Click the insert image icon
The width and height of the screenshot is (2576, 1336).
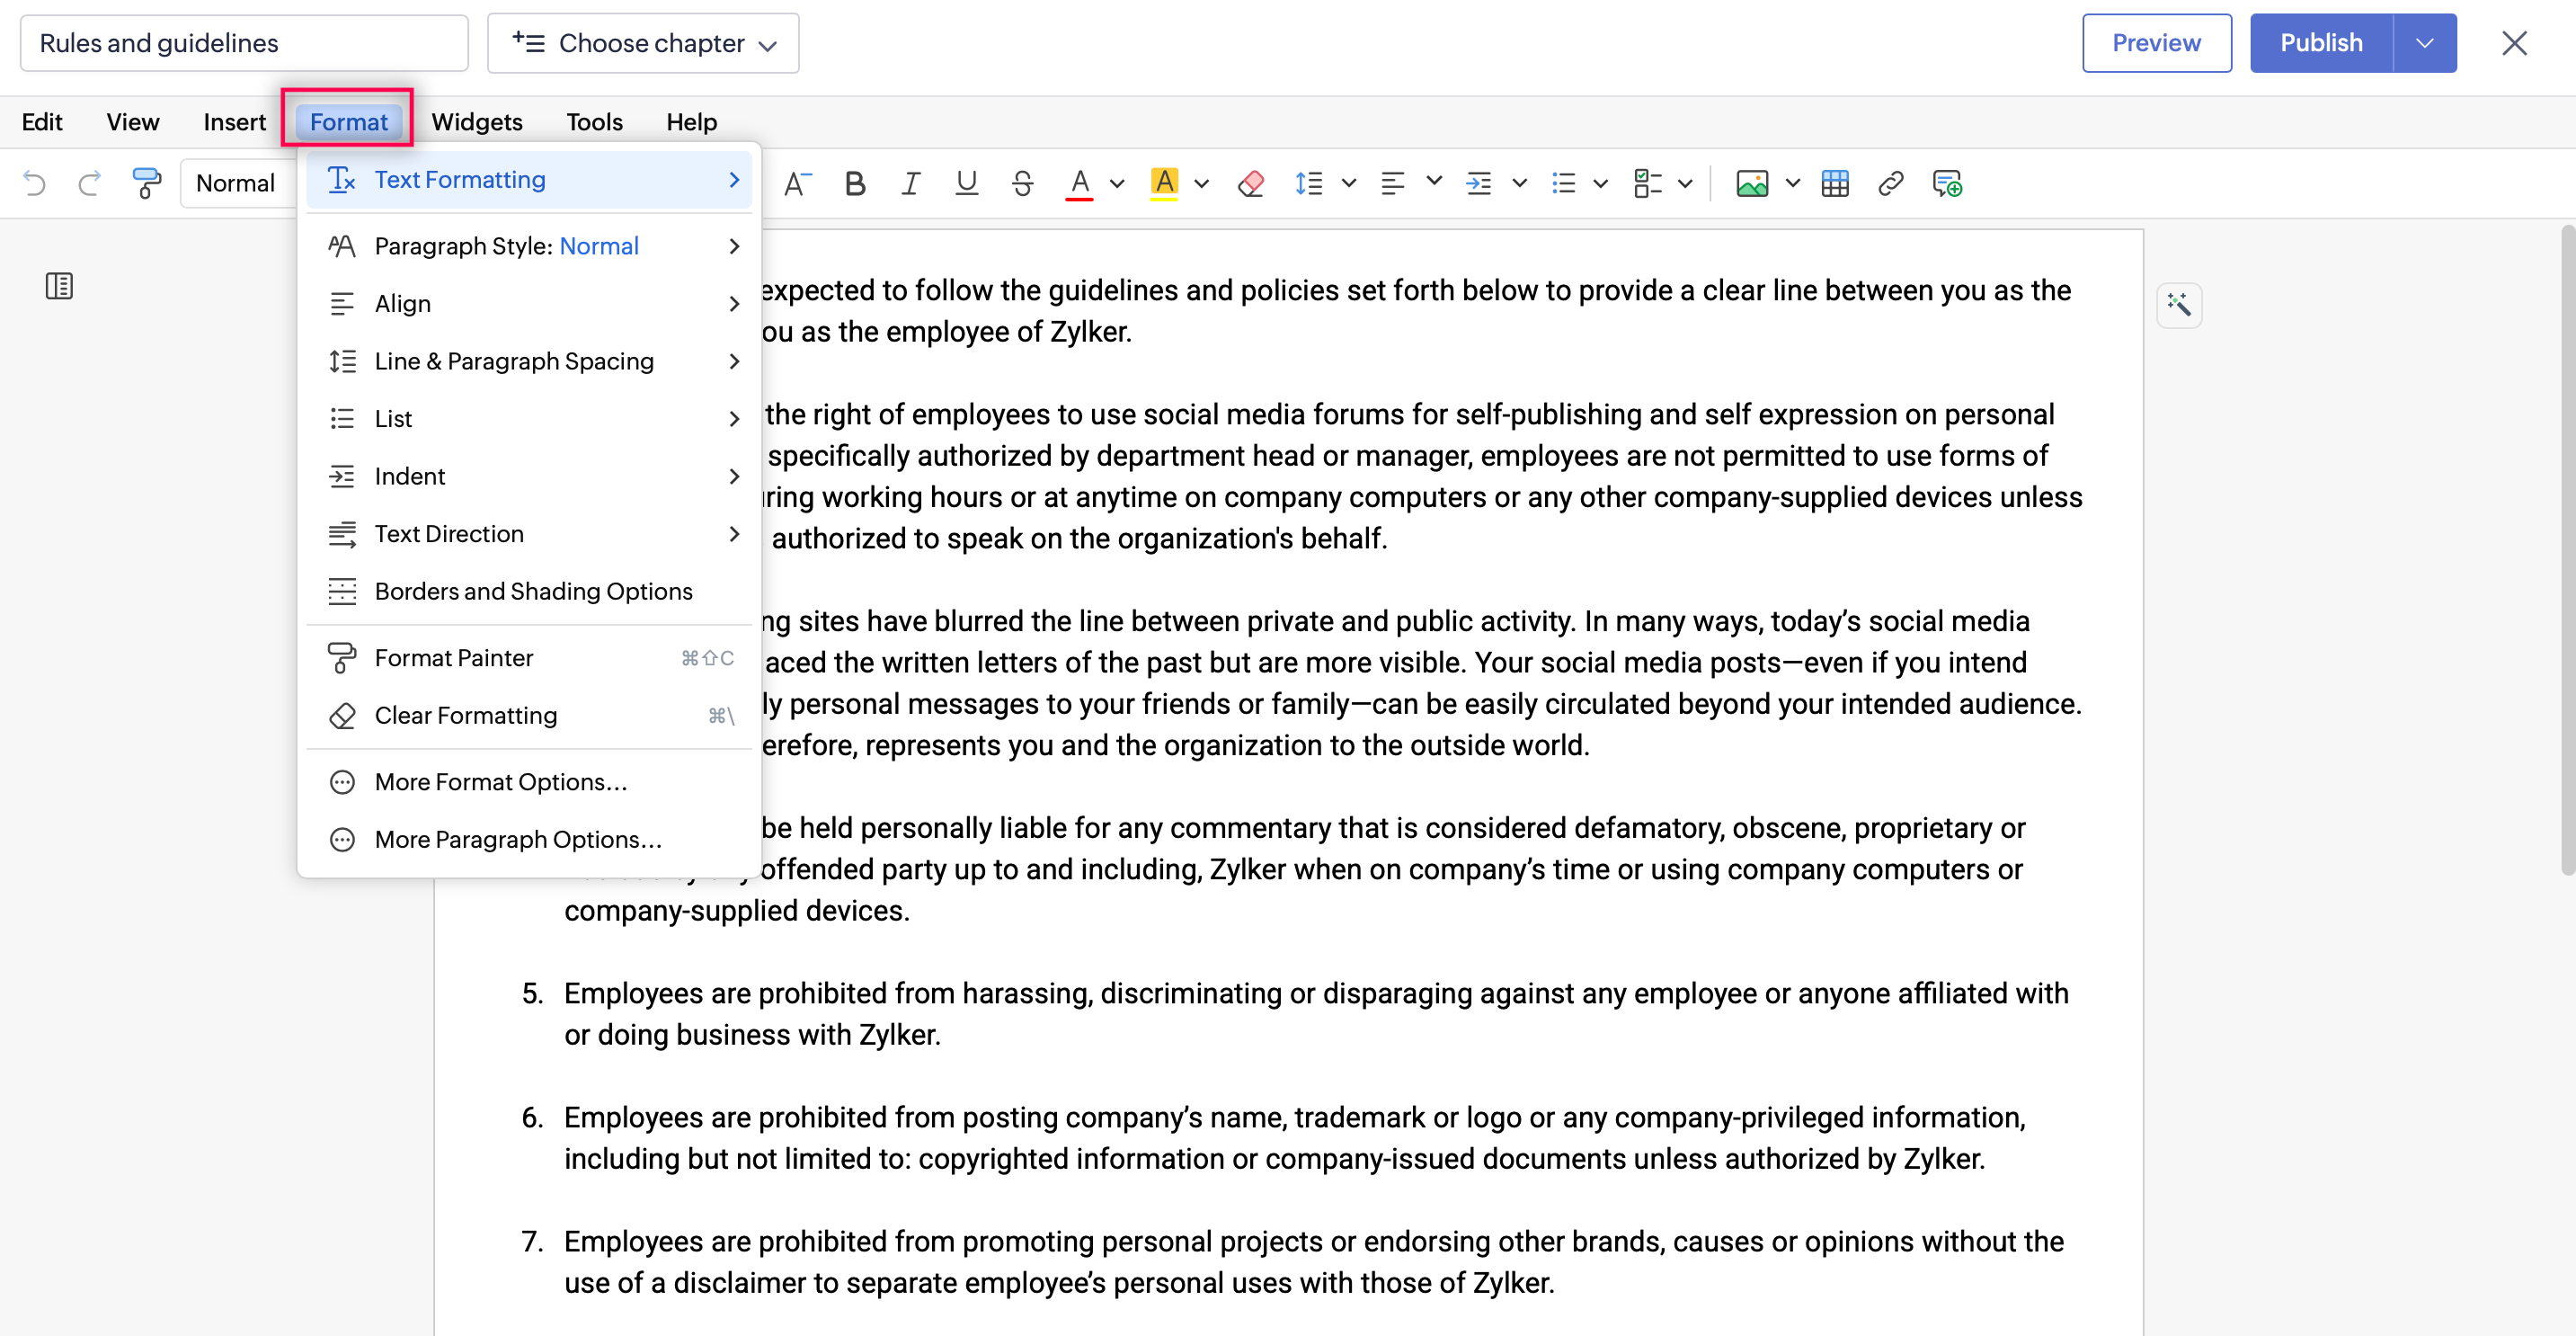pyautogui.click(x=1752, y=184)
